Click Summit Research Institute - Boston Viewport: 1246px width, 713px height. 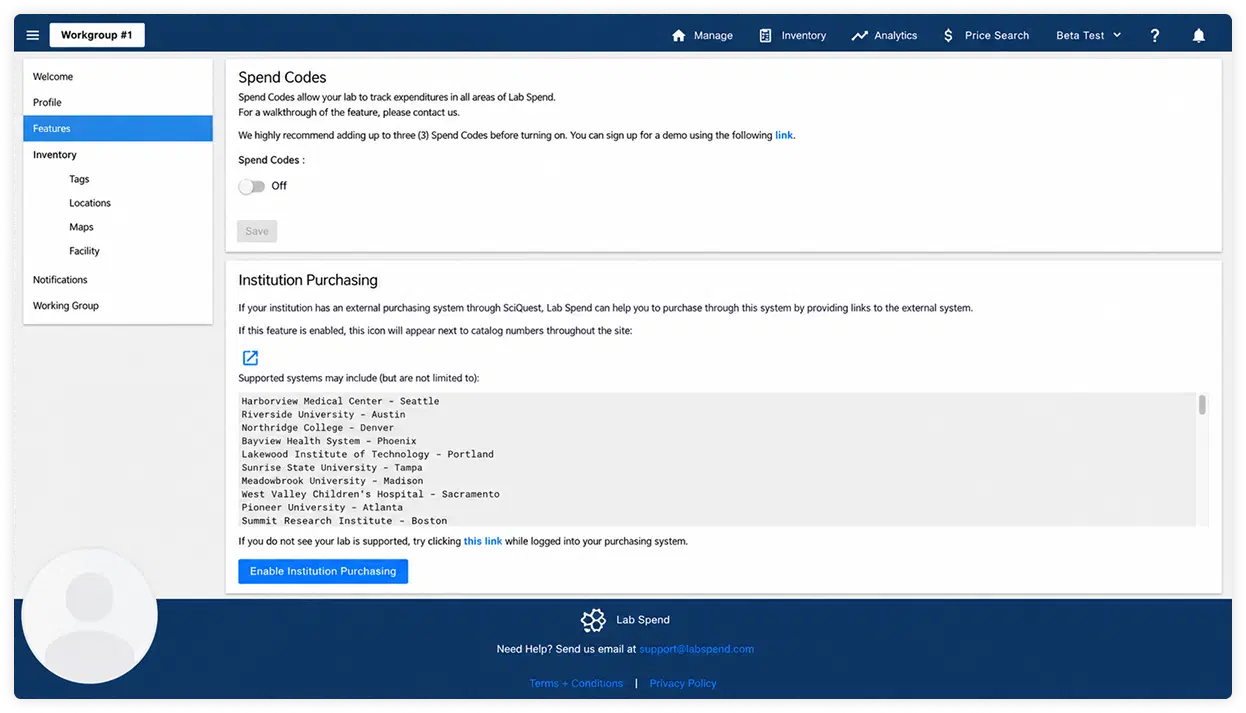point(344,521)
